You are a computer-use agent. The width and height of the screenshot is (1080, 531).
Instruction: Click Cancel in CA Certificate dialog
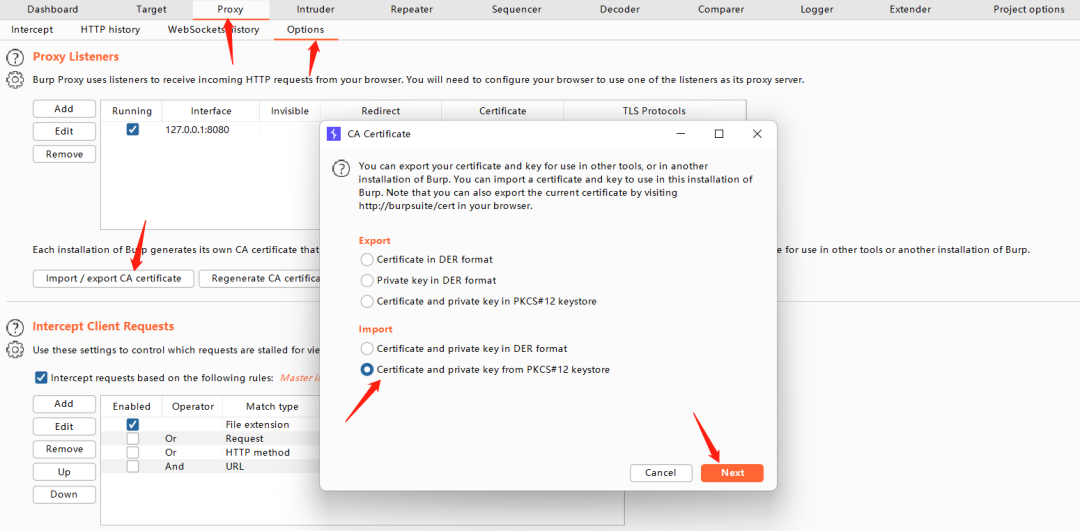click(x=661, y=472)
